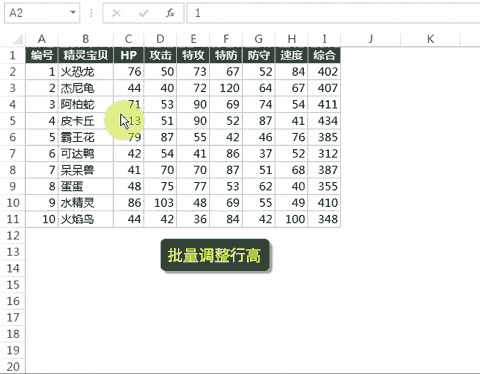The width and height of the screenshot is (480, 374).
Task: Select column K header
Action: (430, 39)
